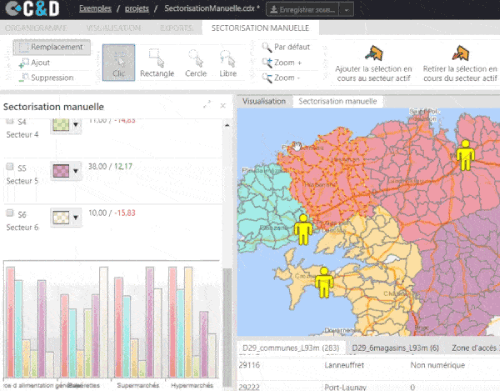Close the Sectorisation manuelle panel

click(223, 106)
